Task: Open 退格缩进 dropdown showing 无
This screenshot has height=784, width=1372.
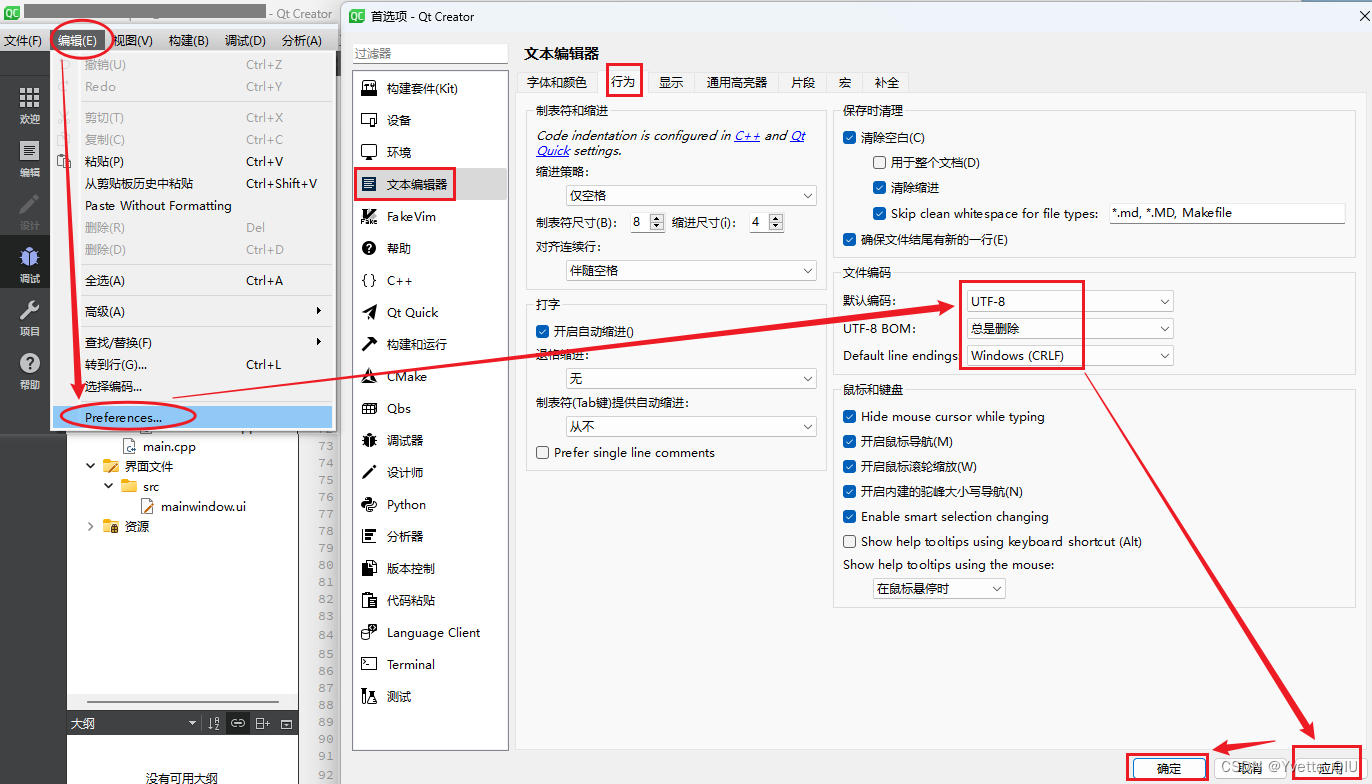Action: tap(691, 378)
